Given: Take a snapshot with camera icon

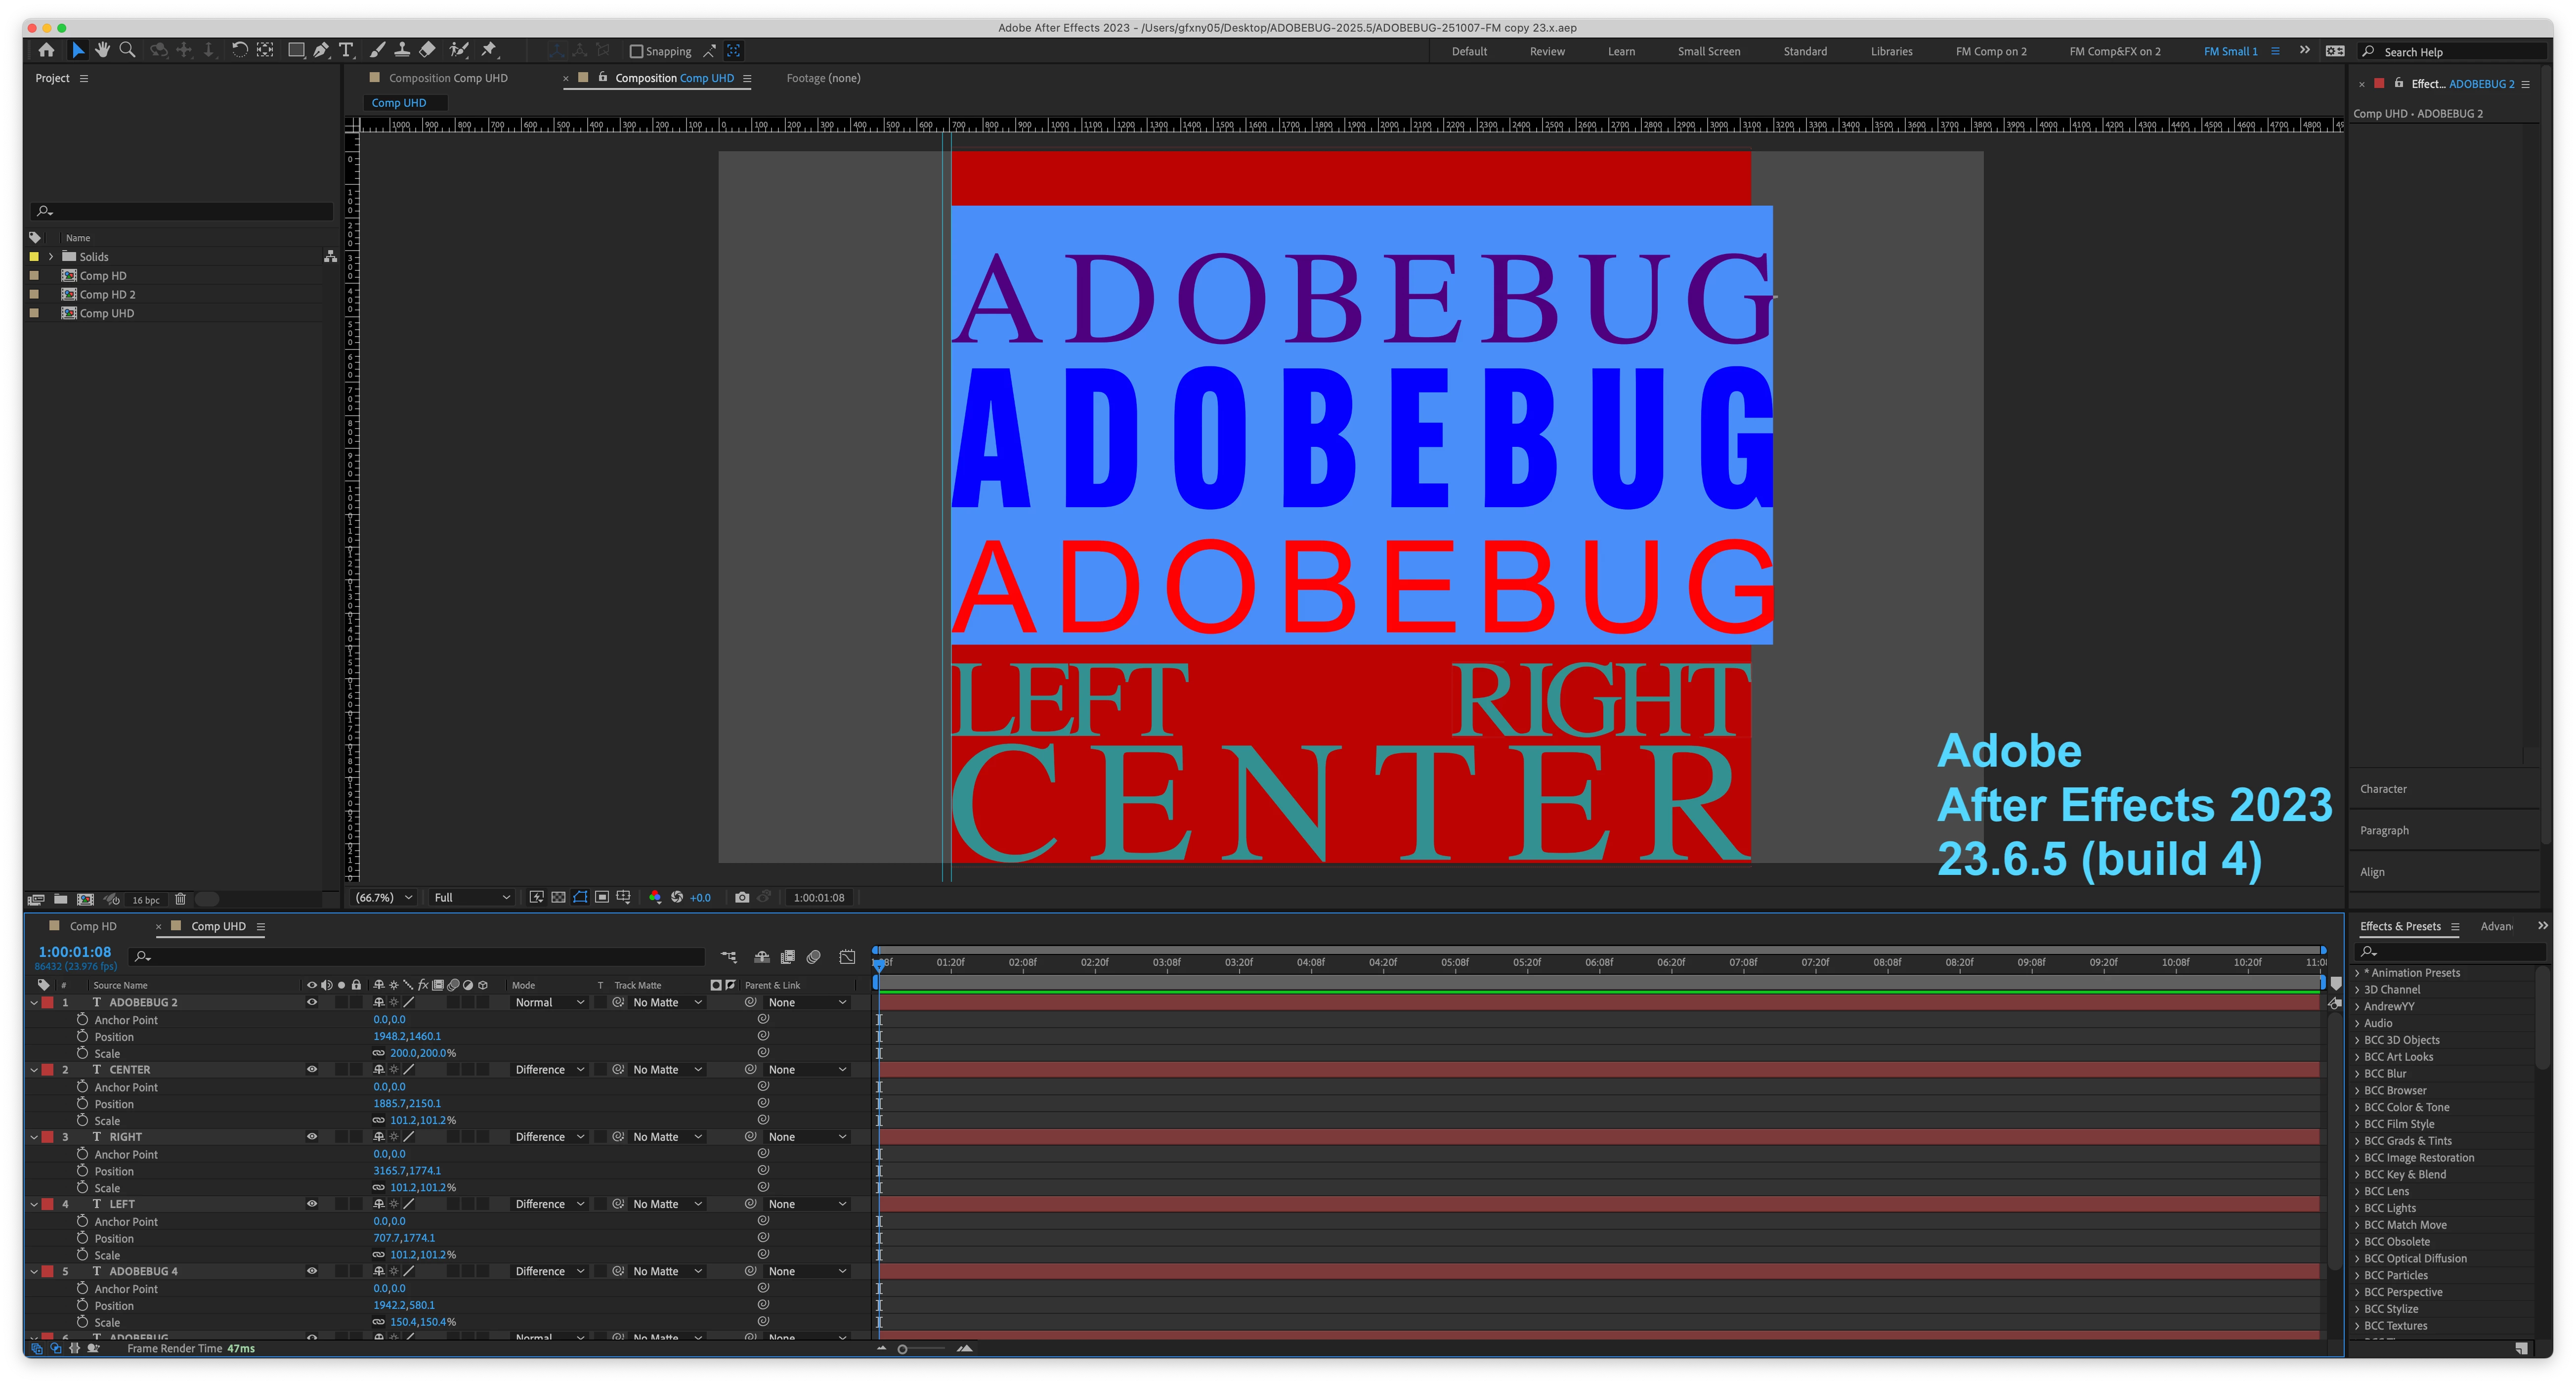Looking at the screenshot, I should (742, 897).
